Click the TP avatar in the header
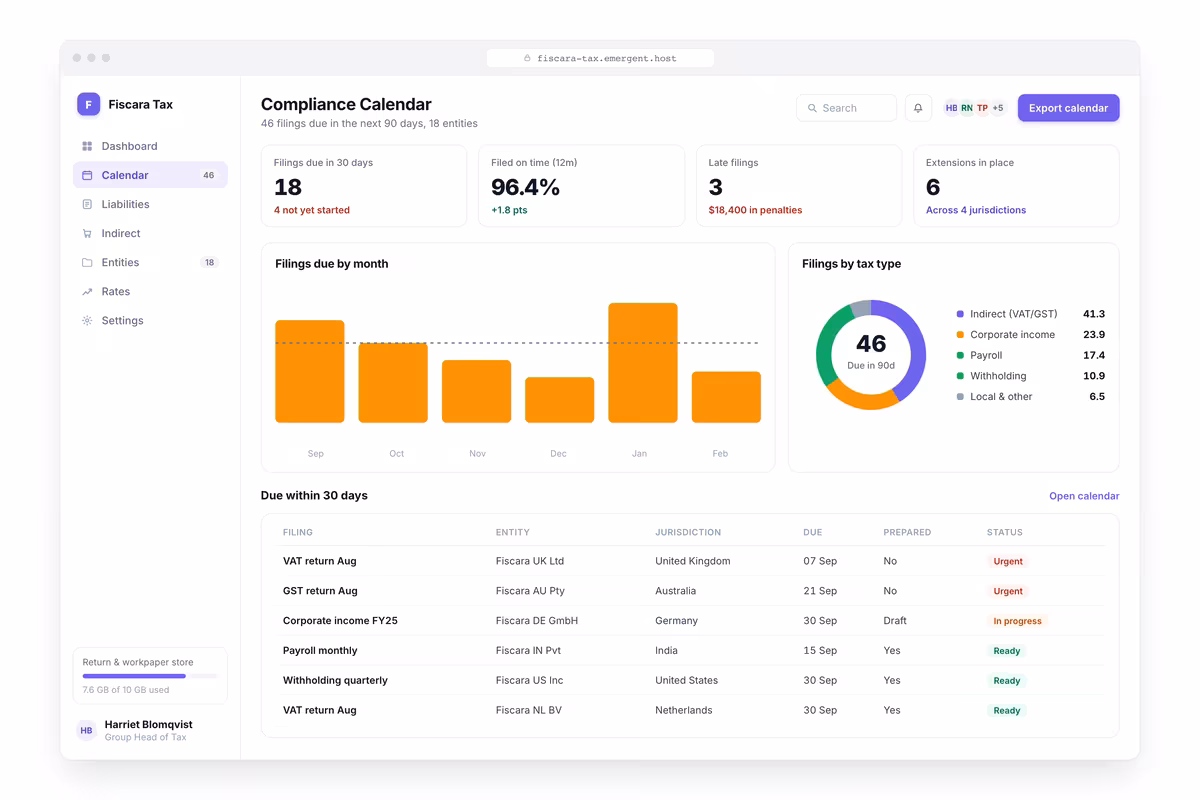The image size is (1200, 800). coord(982,108)
